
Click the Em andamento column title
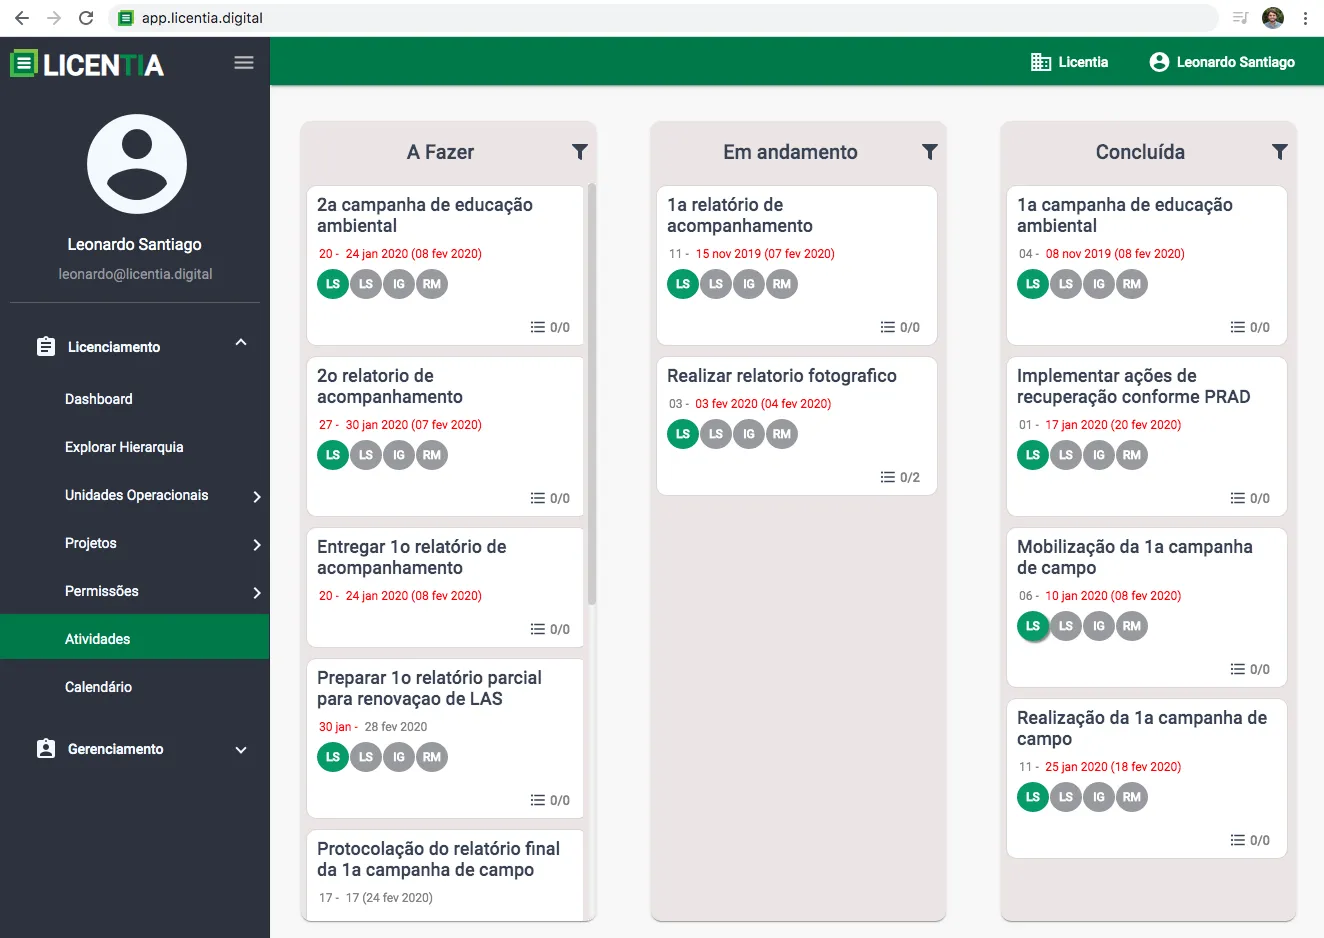[790, 152]
